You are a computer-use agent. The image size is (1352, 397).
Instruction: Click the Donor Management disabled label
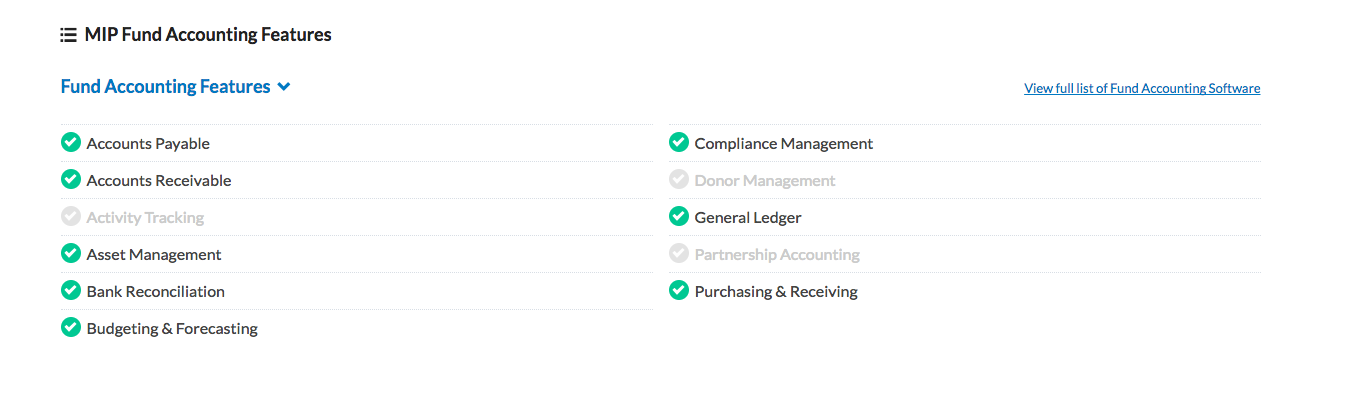[765, 181]
